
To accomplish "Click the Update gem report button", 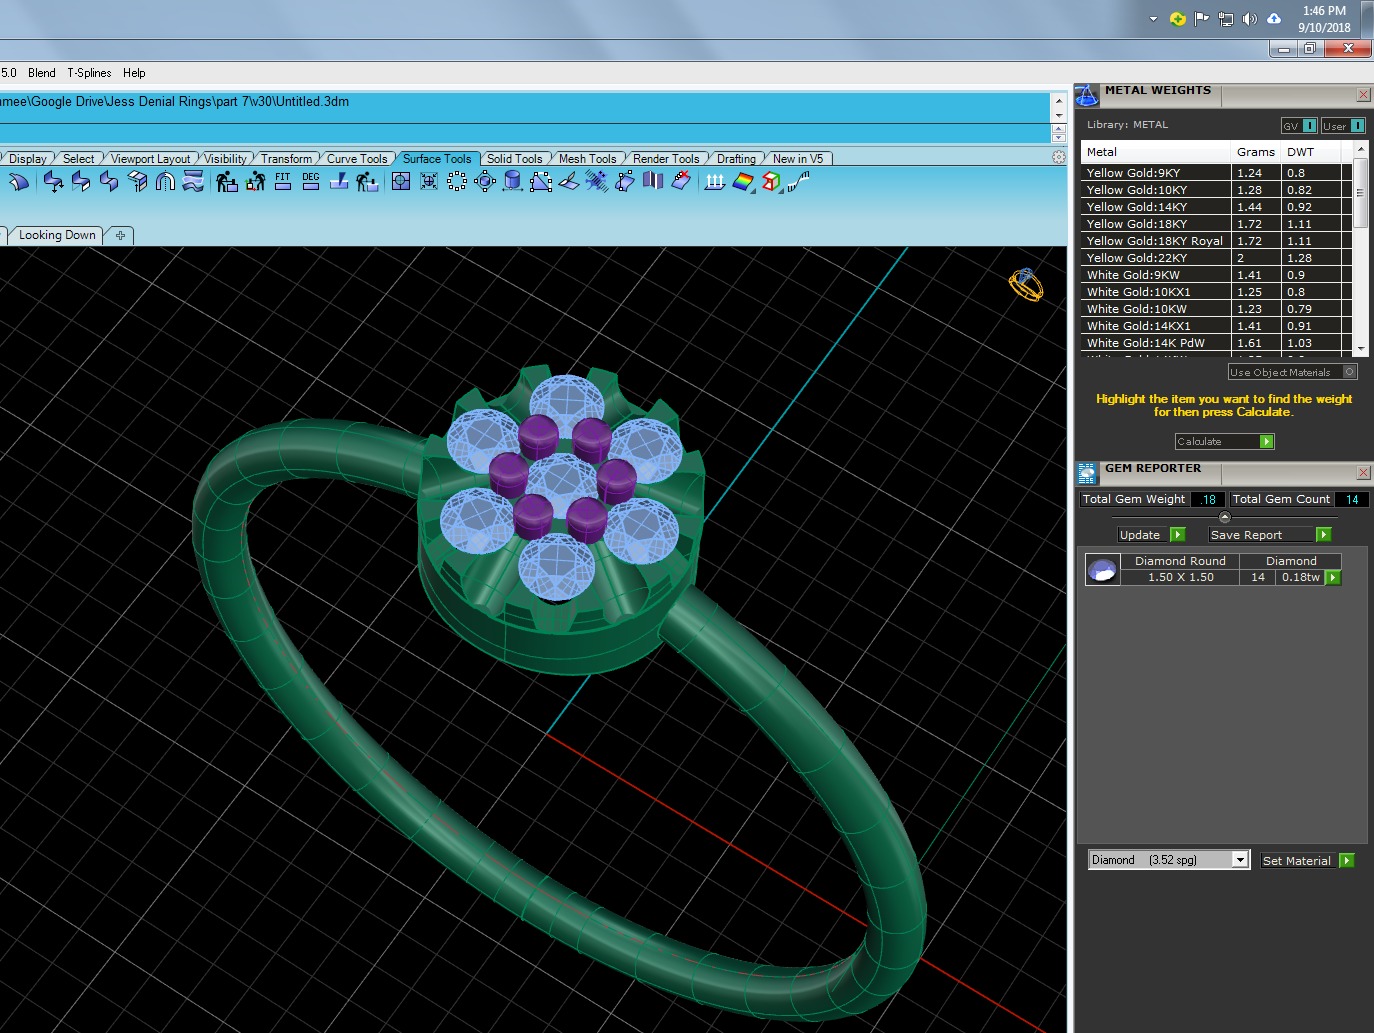I will pos(1151,535).
